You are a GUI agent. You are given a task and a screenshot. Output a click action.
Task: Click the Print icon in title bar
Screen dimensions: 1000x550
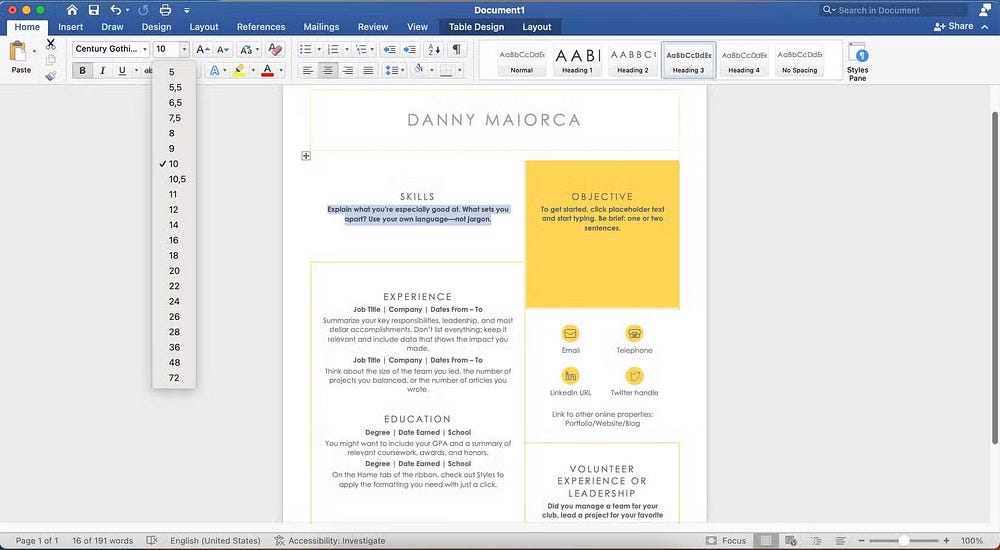165,10
